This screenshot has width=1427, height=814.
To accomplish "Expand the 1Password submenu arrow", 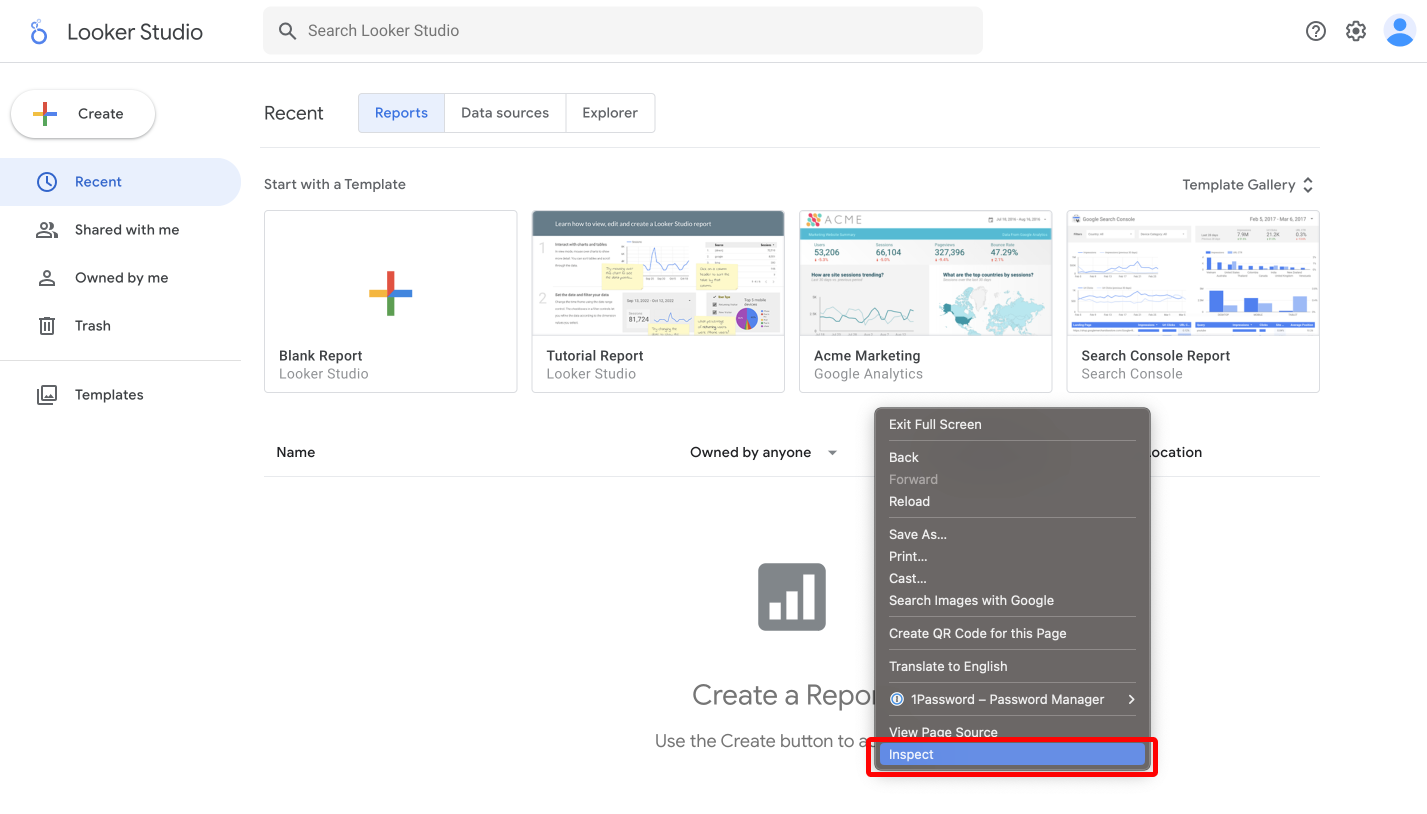I will pyautogui.click(x=1131, y=699).
